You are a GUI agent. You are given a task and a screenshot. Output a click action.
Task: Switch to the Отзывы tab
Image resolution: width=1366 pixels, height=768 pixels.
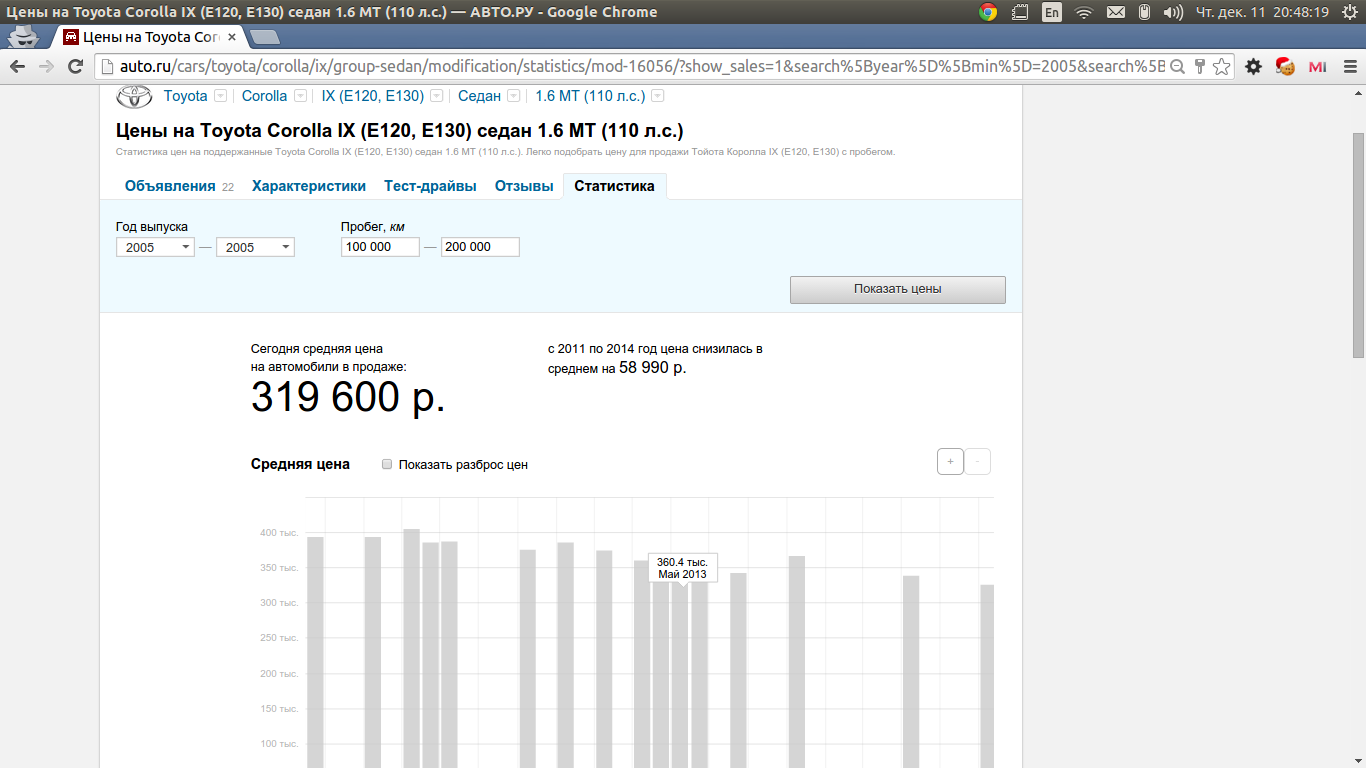click(x=524, y=186)
